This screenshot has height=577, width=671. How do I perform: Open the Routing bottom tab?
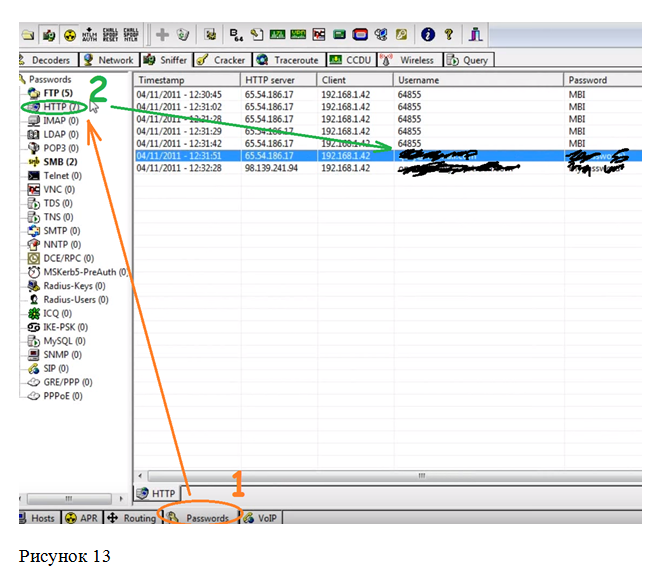tap(132, 518)
